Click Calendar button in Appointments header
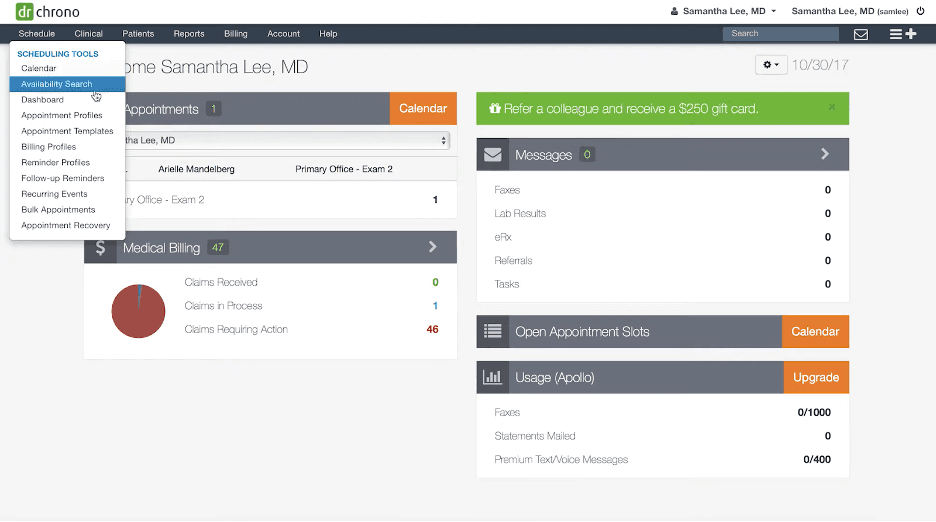 pyautogui.click(x=423, y=109)
